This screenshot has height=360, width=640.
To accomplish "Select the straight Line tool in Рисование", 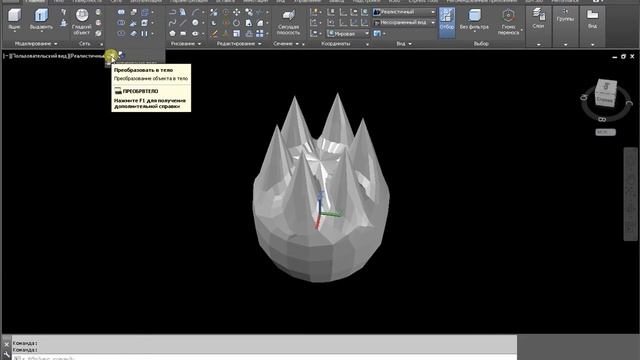I will pos(183,23).
